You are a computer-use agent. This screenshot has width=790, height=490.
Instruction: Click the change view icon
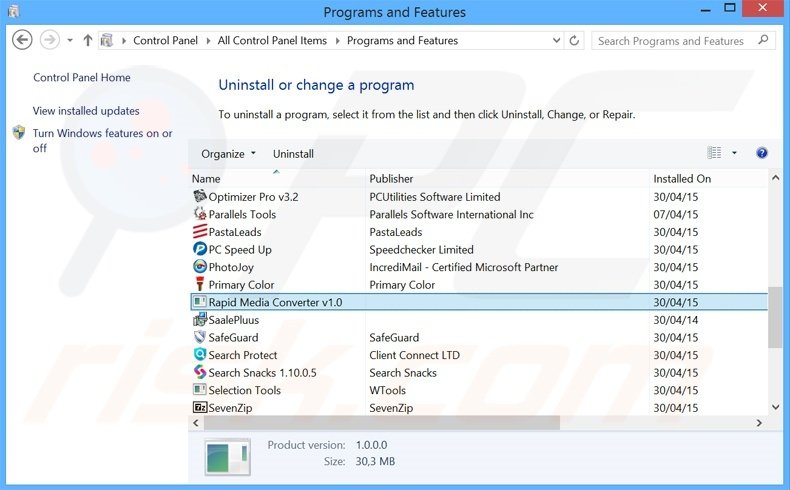pyautogui.click(x=714, y=153)
